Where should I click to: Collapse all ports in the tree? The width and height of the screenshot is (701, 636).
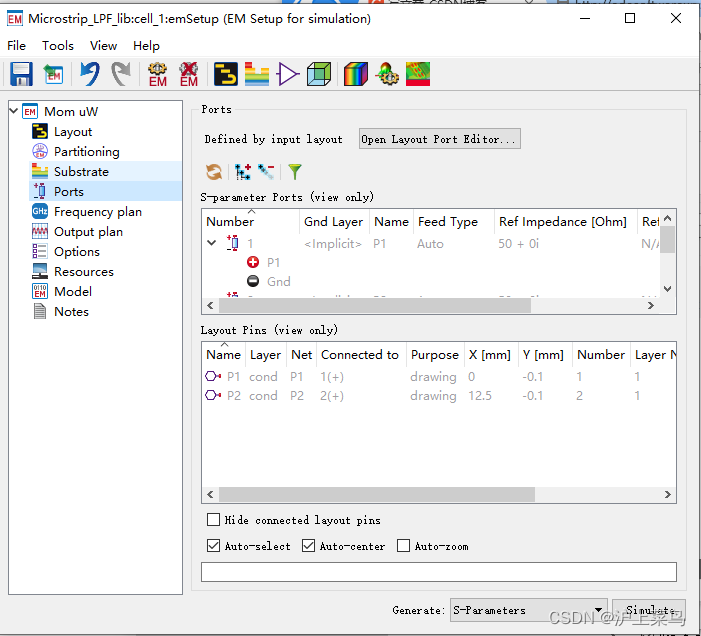click(266, 172)
